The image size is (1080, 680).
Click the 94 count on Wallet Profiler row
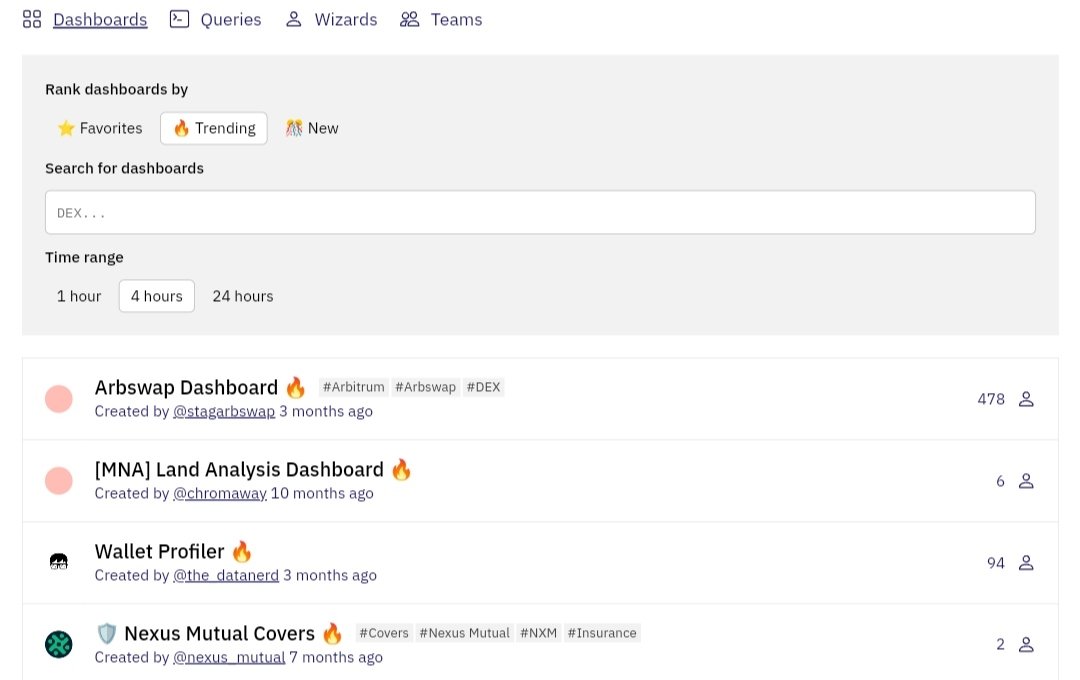(995, 563)
